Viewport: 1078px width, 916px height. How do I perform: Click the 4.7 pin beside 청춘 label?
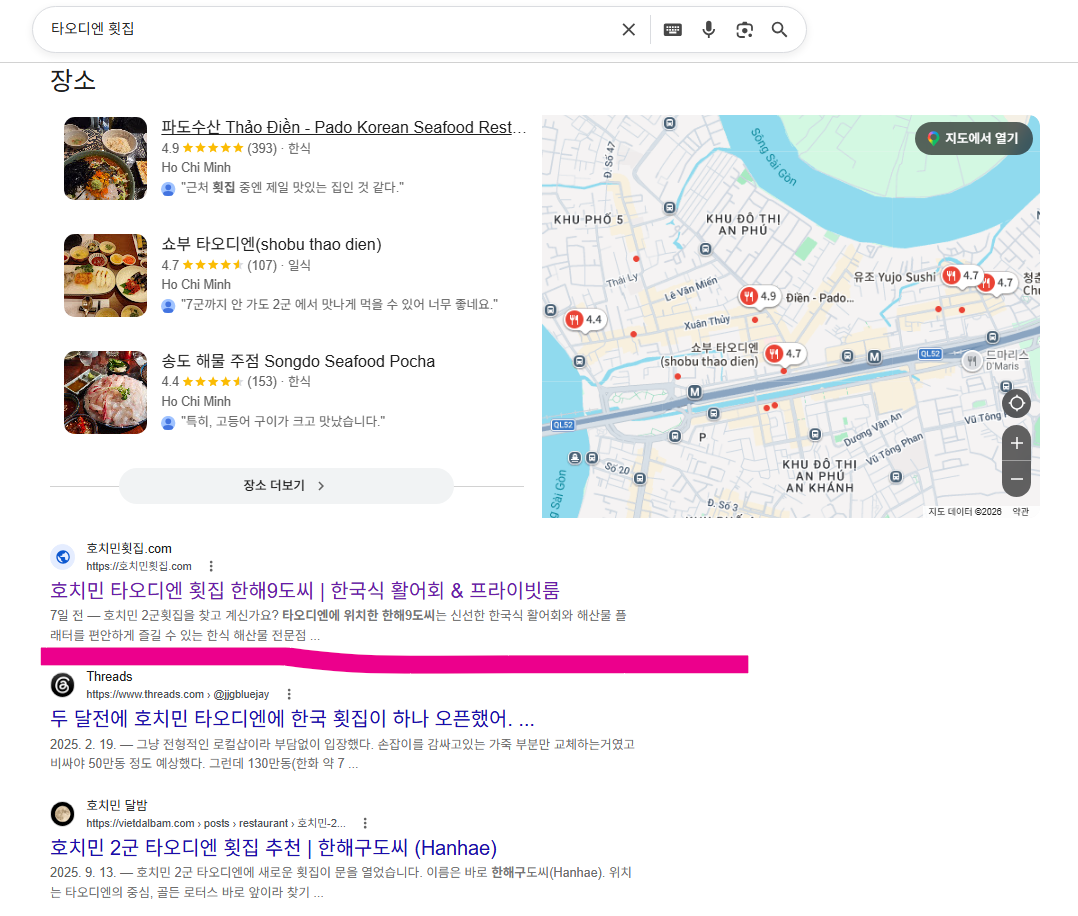point(998,283)
